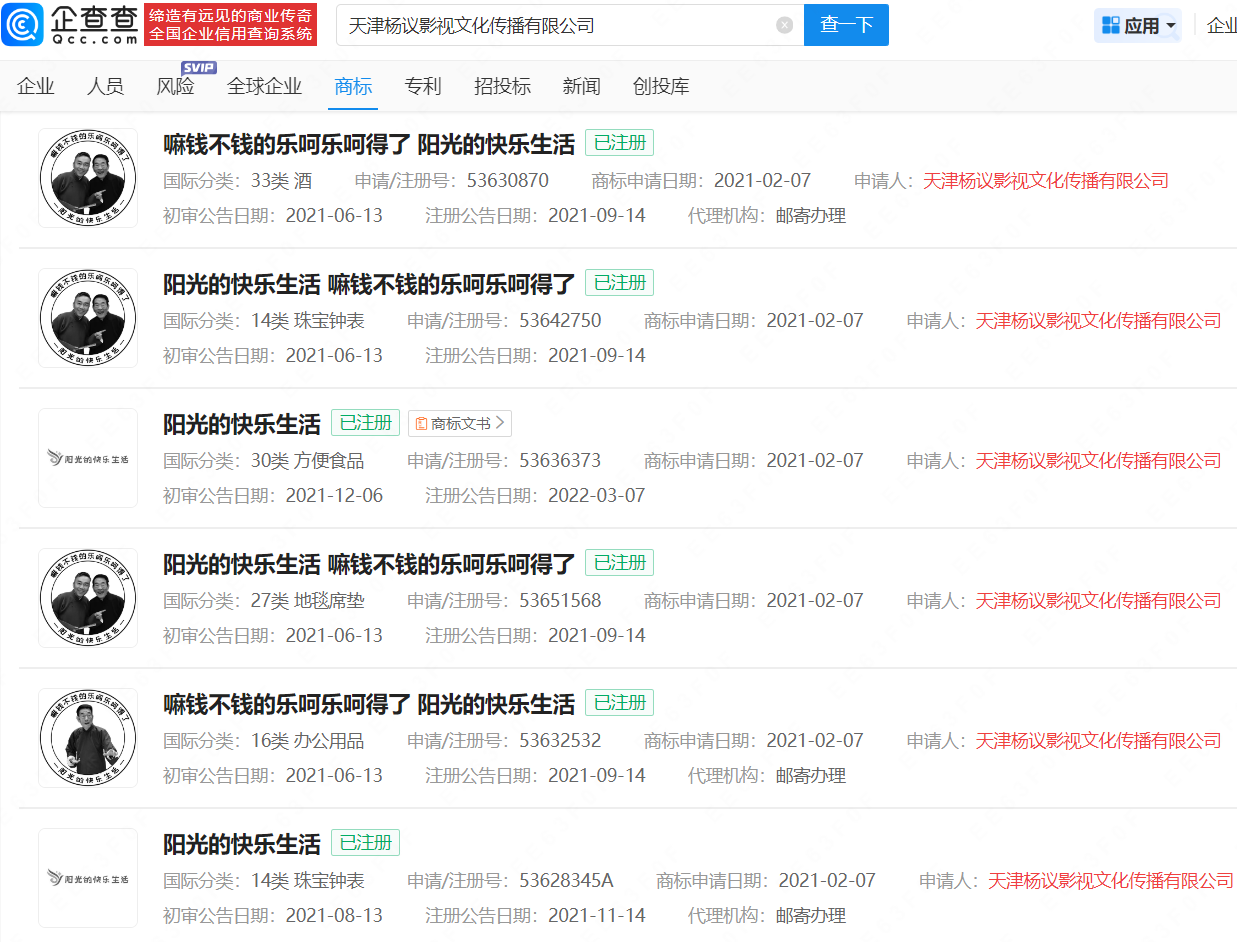This screenshot has width=1237, height=942.
Task: Switch to the 招投标 tab
Action: click(502, 86)
